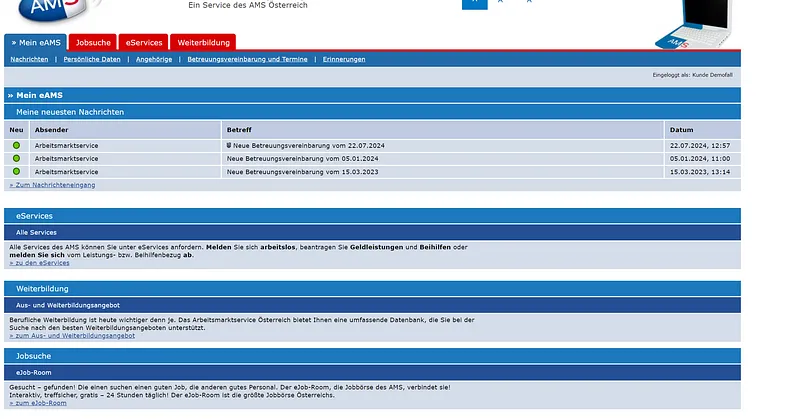Click the AMS laptop image
The height and width of the screenshot is (419, 786).
694,24
